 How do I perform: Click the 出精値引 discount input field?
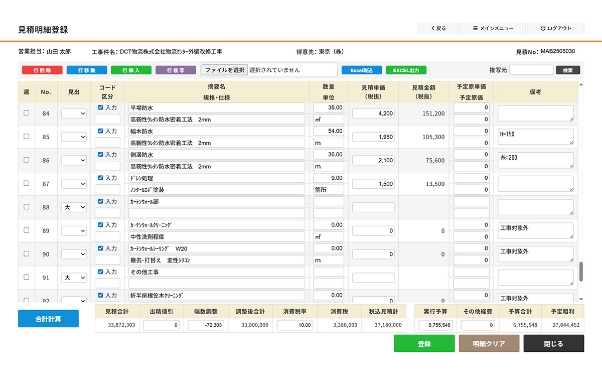click(x=161, y=325)
